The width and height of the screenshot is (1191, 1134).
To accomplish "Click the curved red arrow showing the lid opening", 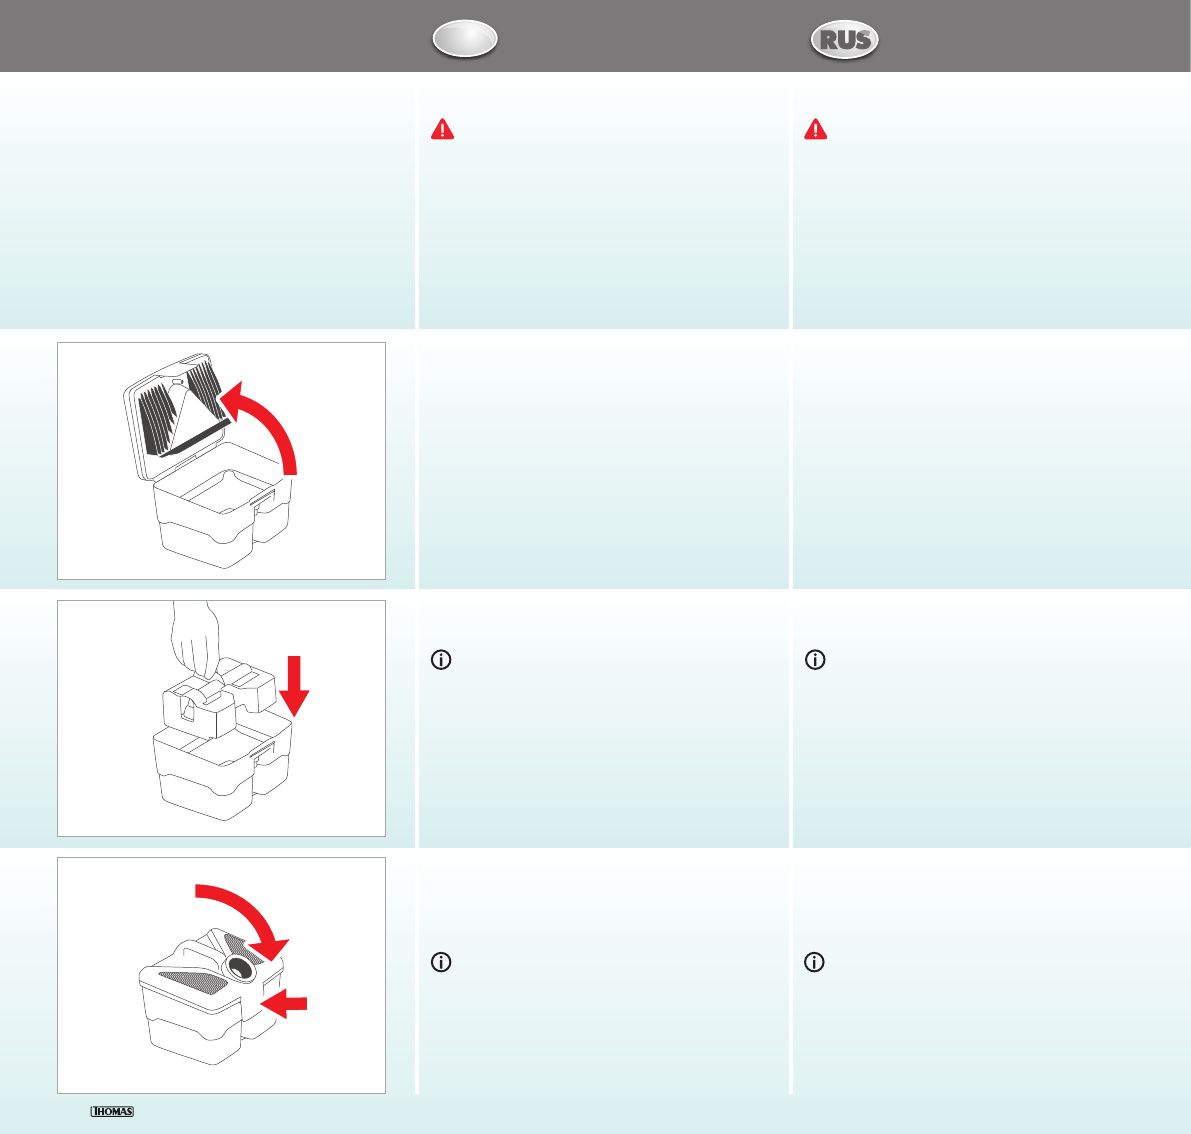I will pos(262,425).
